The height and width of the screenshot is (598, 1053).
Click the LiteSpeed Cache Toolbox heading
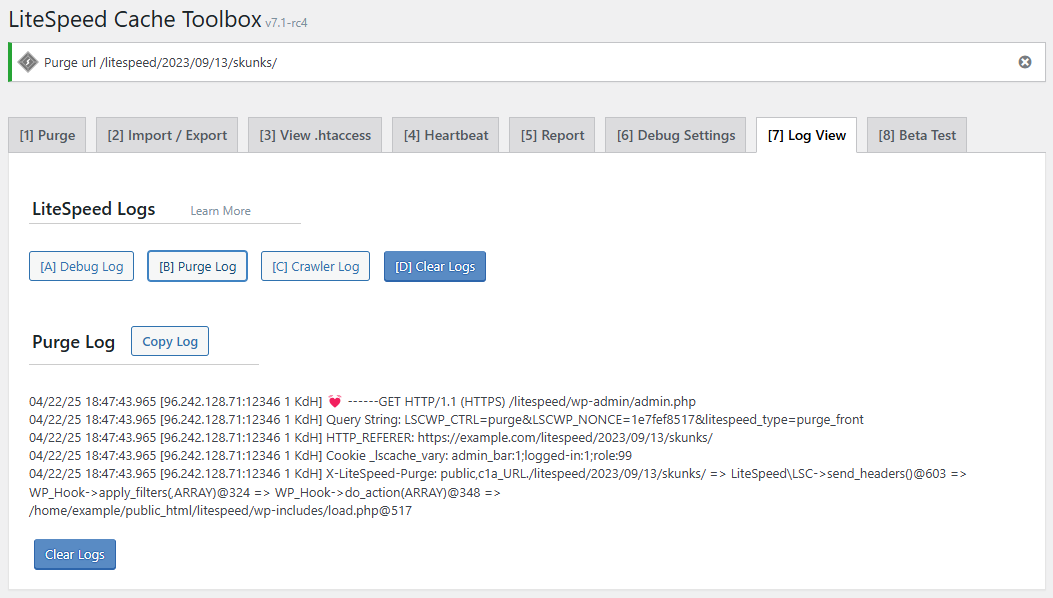135,19
